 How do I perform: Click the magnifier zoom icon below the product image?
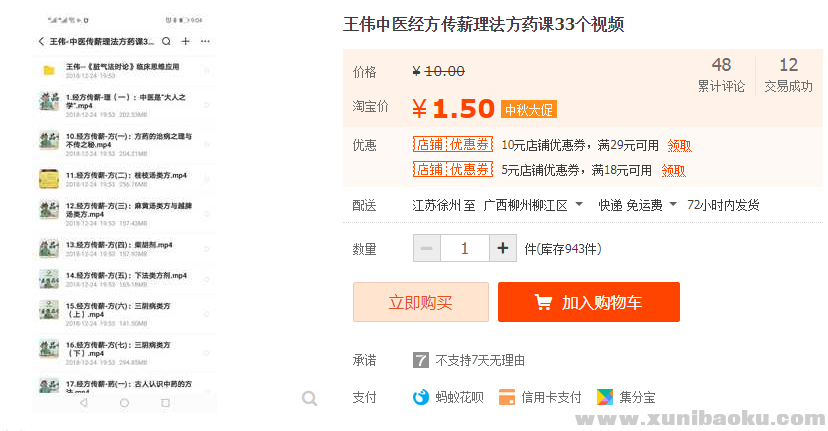click(309, 398)
